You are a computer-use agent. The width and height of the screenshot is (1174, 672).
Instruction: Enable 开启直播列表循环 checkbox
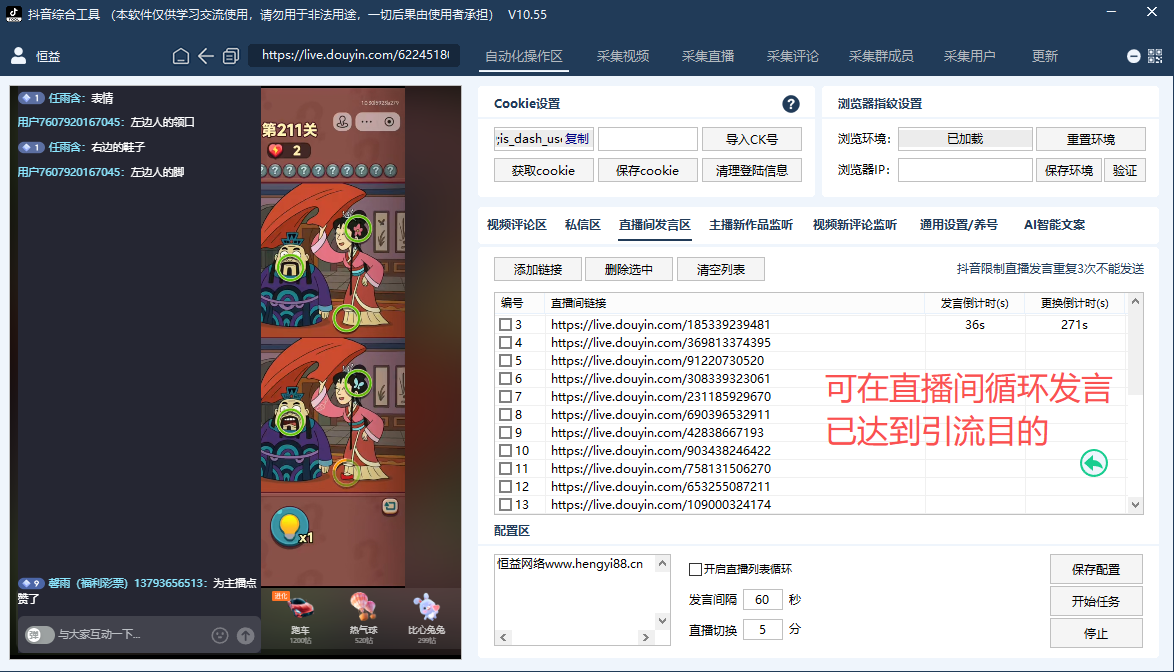click(695, 569)
